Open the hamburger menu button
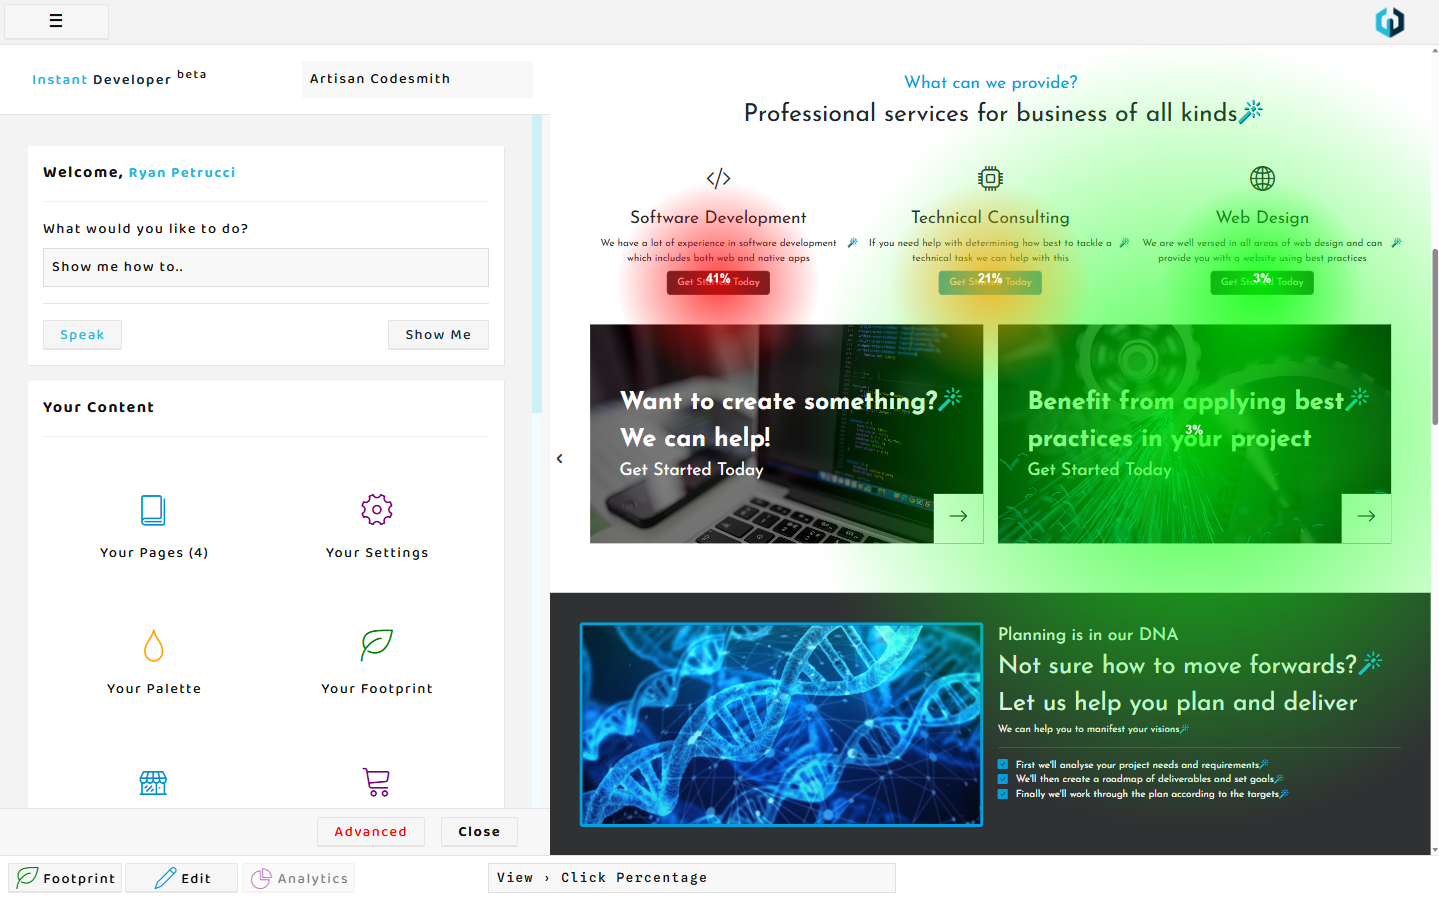 pos(56,21)
